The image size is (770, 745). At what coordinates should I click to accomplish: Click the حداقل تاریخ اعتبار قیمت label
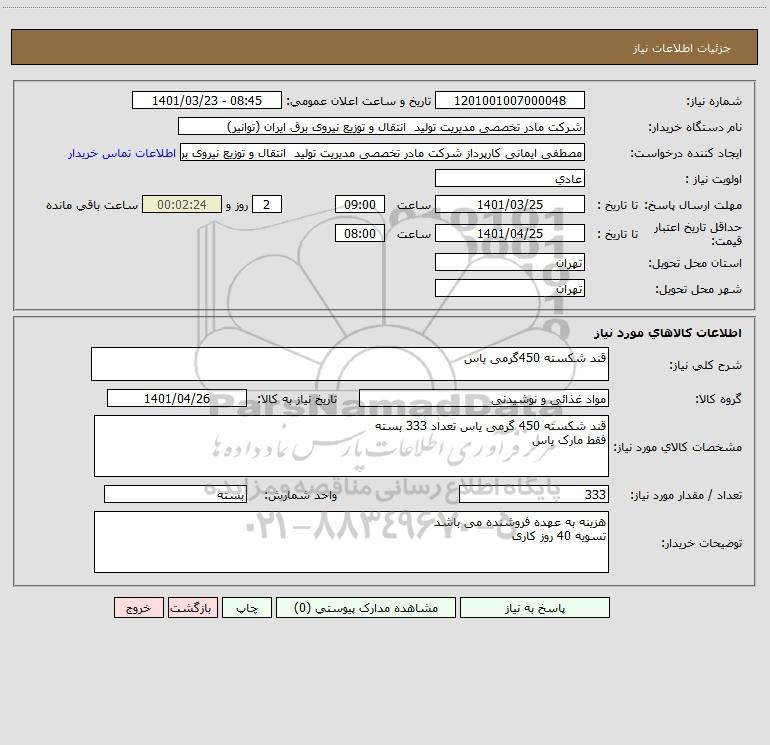click(698, 234)
